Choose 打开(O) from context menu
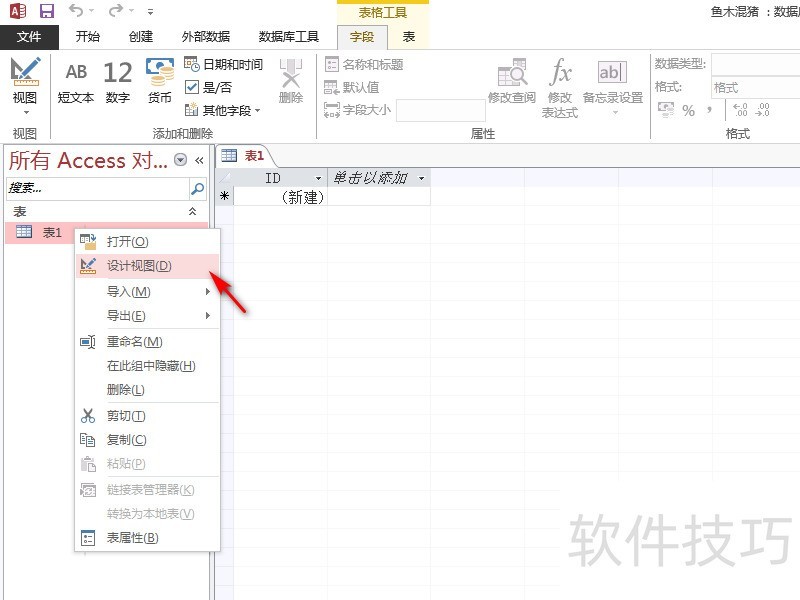This screenshot has width=800, height=600. 147,242
